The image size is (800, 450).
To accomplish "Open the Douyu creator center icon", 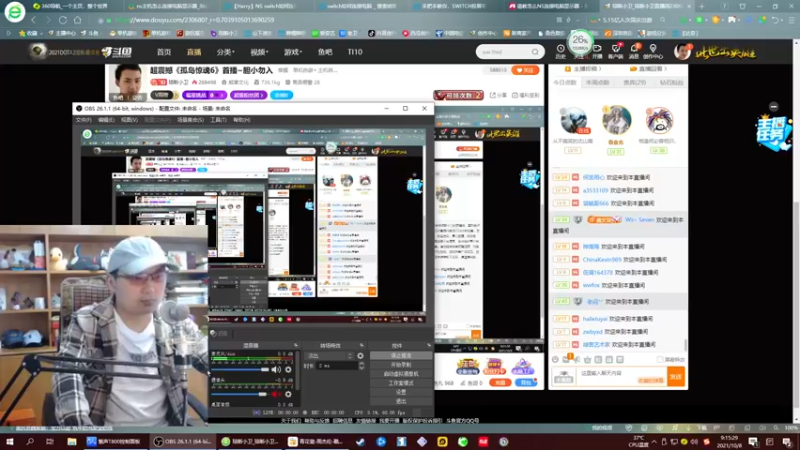I will (653, 52).
